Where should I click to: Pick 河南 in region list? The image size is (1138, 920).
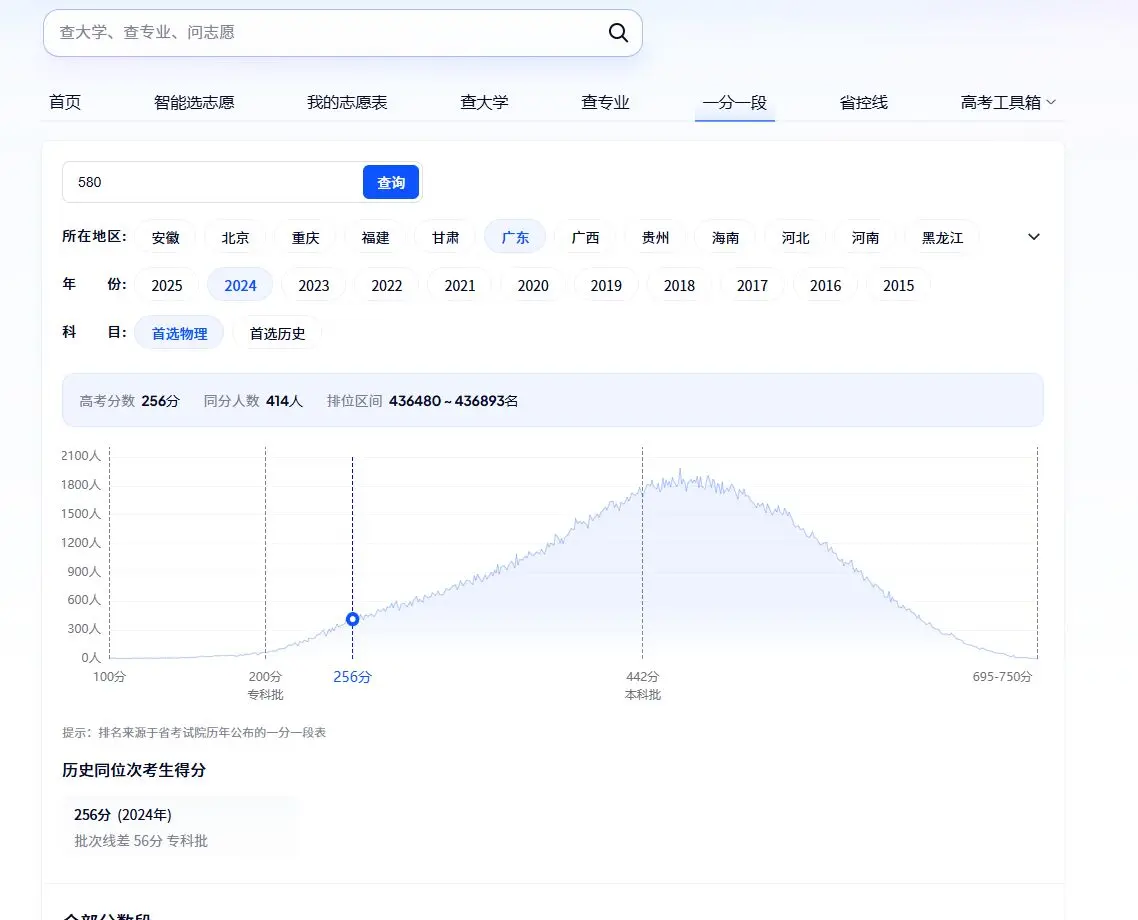click(x=865, y=238)
